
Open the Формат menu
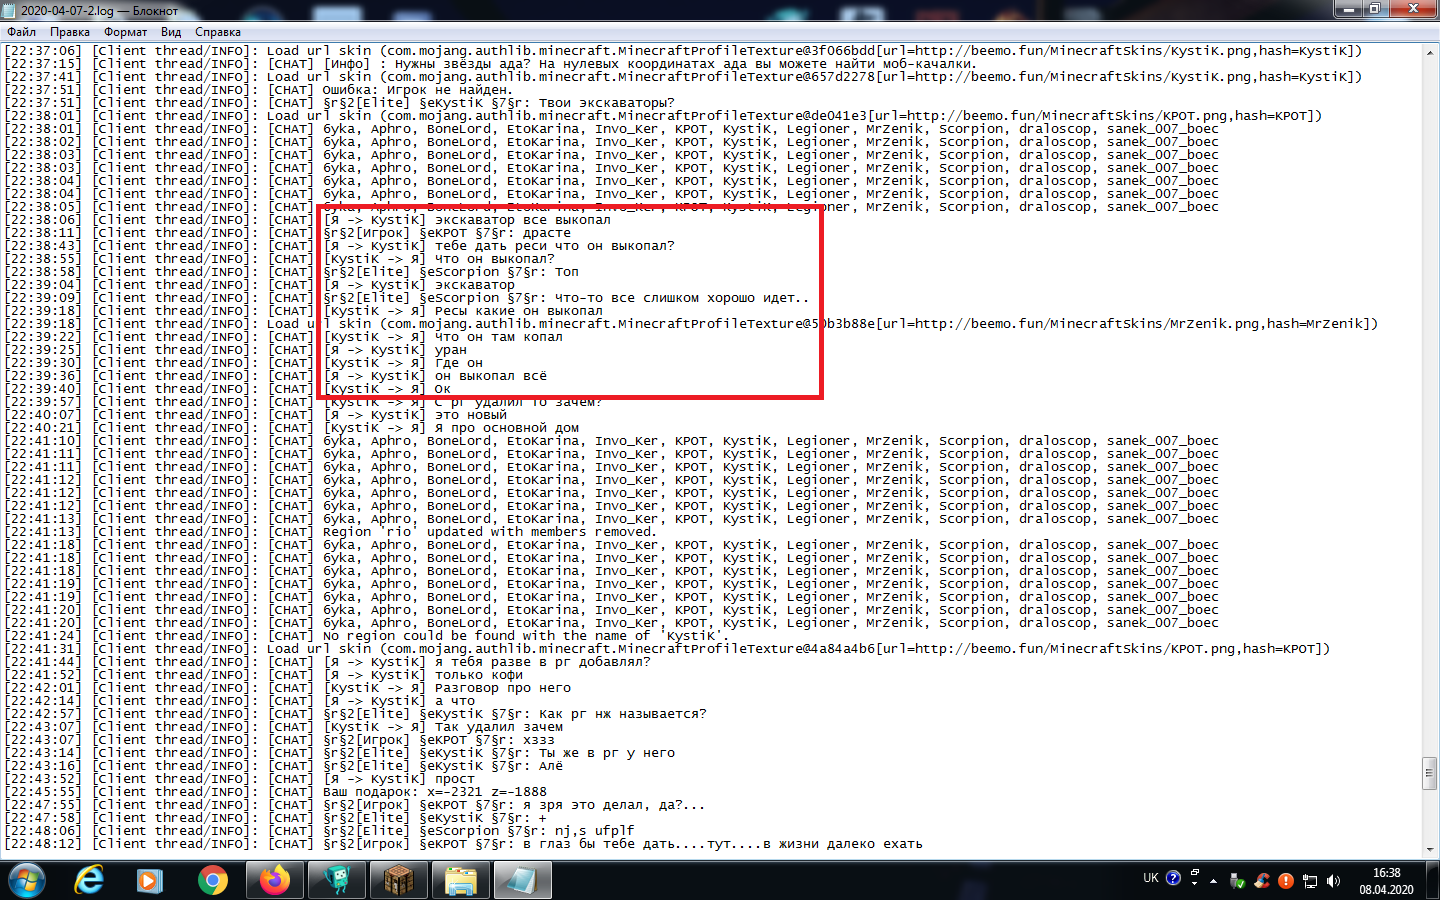(x=125, y=32)
